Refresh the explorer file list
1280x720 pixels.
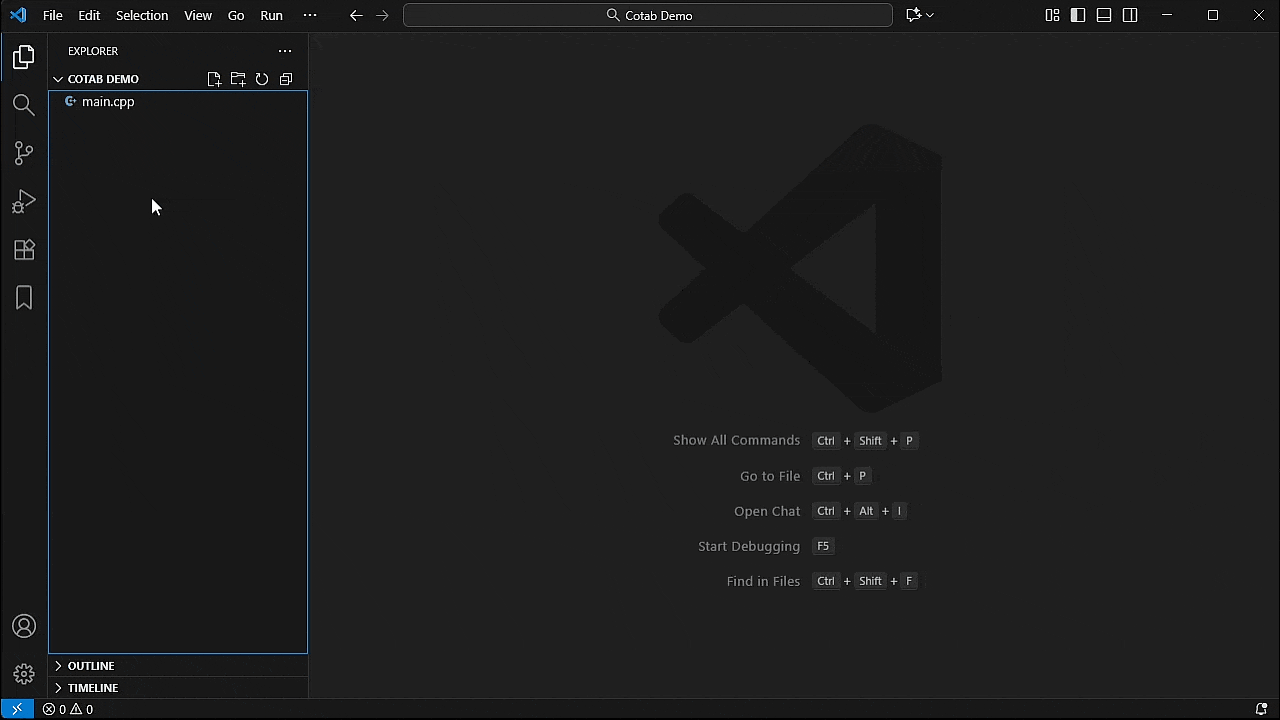[261, 79]
